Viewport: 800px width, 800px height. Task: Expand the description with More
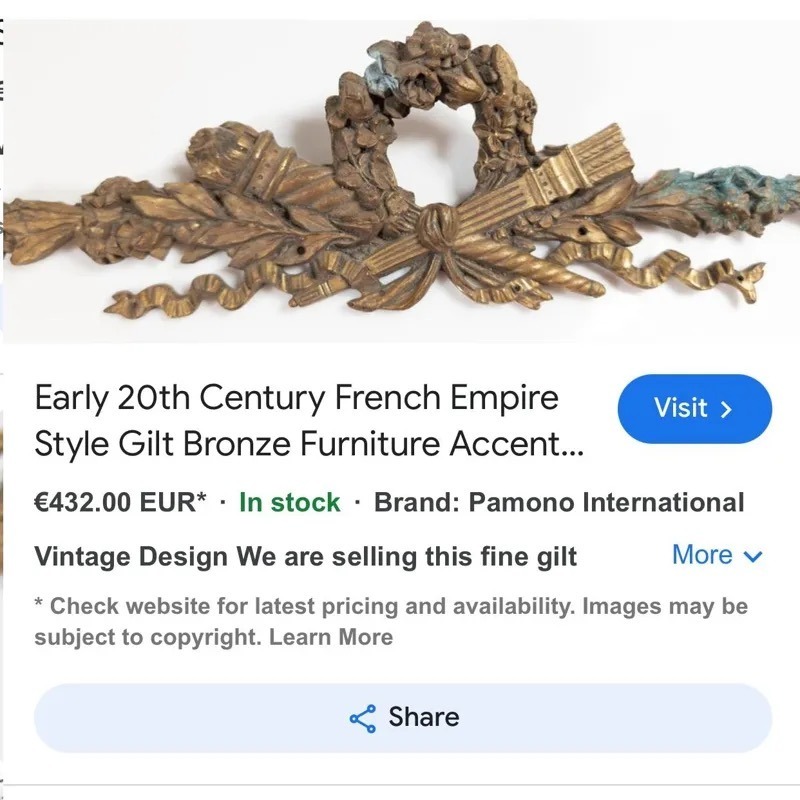click(x=703, y=555)
